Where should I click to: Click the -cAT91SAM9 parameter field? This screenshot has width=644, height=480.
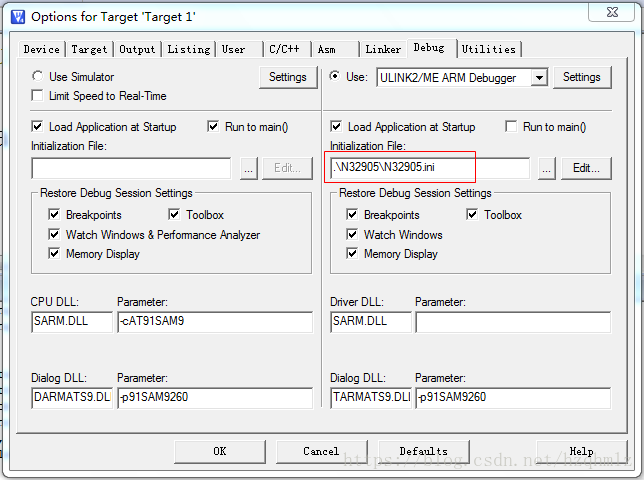[215, 322]
